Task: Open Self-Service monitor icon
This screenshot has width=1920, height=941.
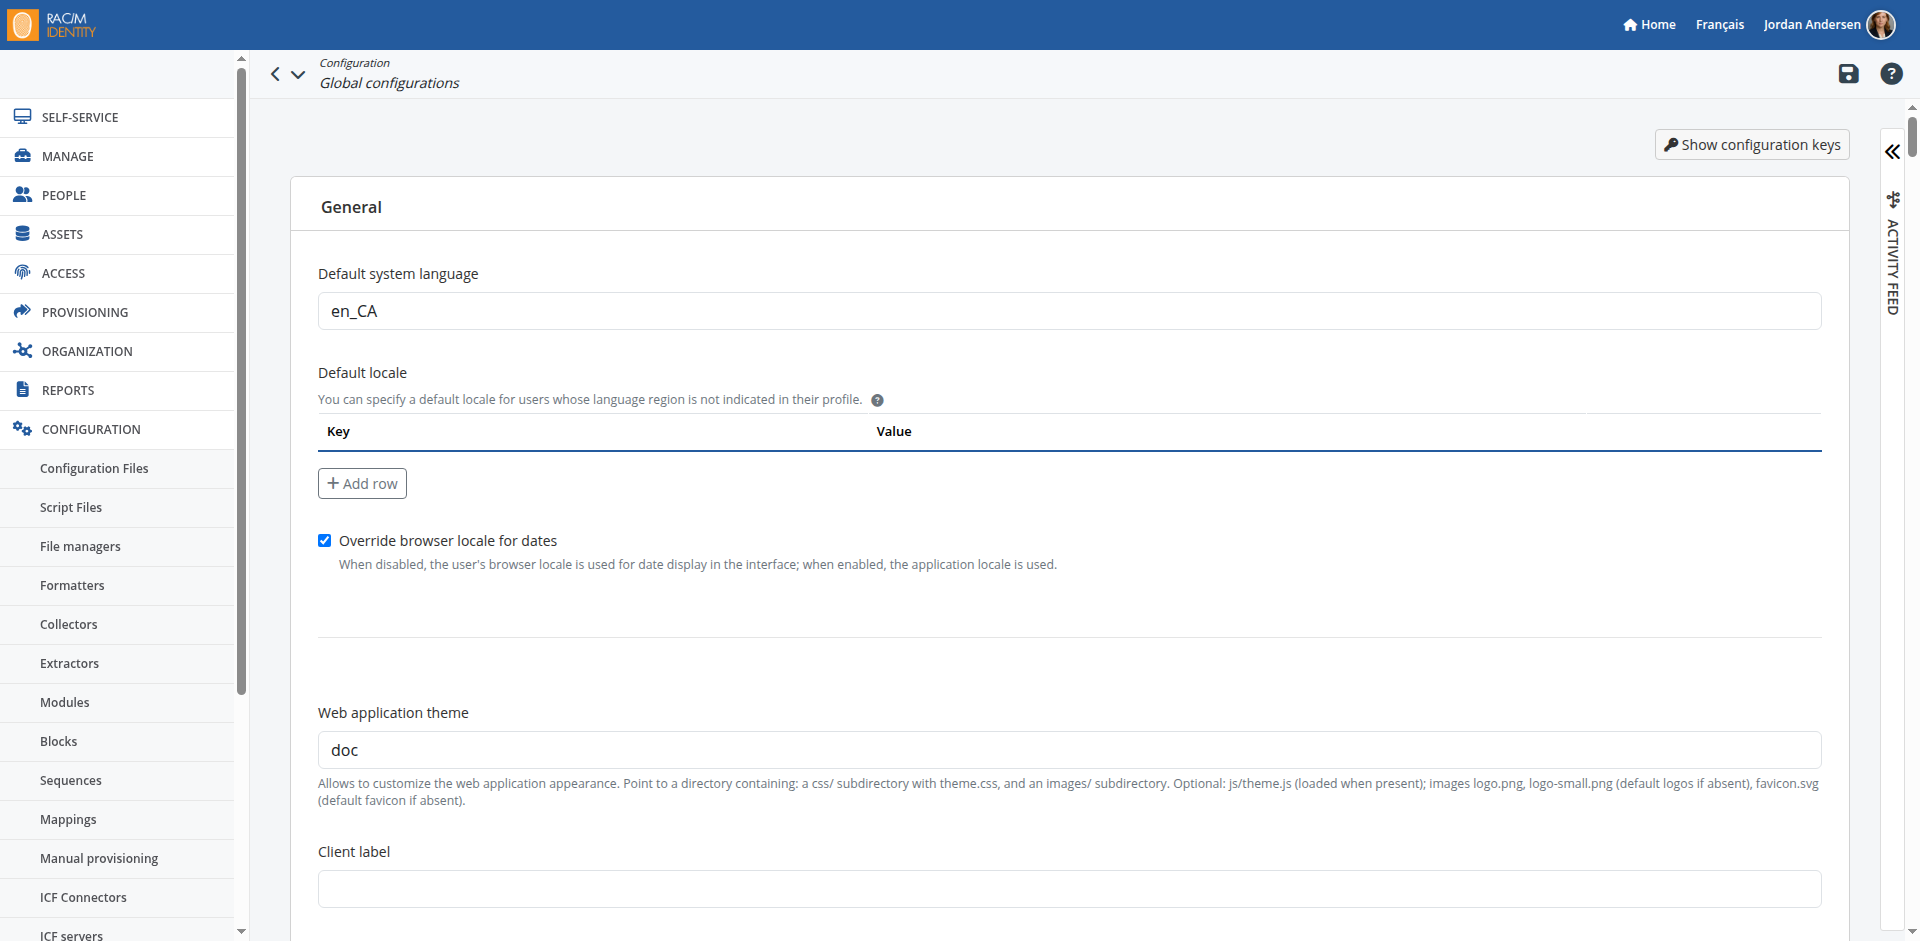Action: pyautogui.click(x=22, y=117)
